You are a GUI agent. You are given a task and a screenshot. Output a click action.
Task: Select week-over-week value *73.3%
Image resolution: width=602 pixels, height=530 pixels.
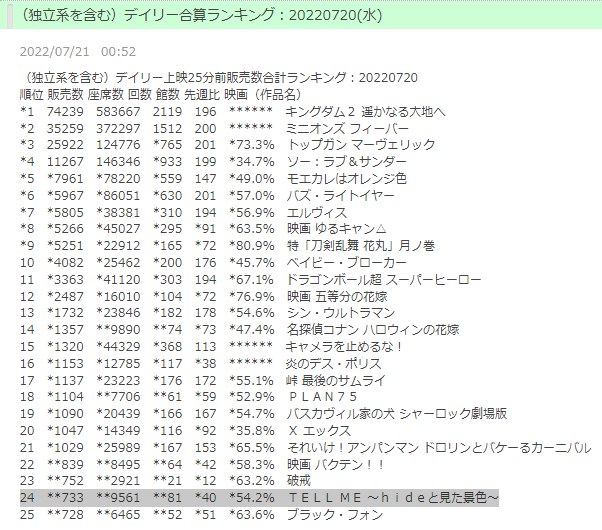click(x=252, y=145)
